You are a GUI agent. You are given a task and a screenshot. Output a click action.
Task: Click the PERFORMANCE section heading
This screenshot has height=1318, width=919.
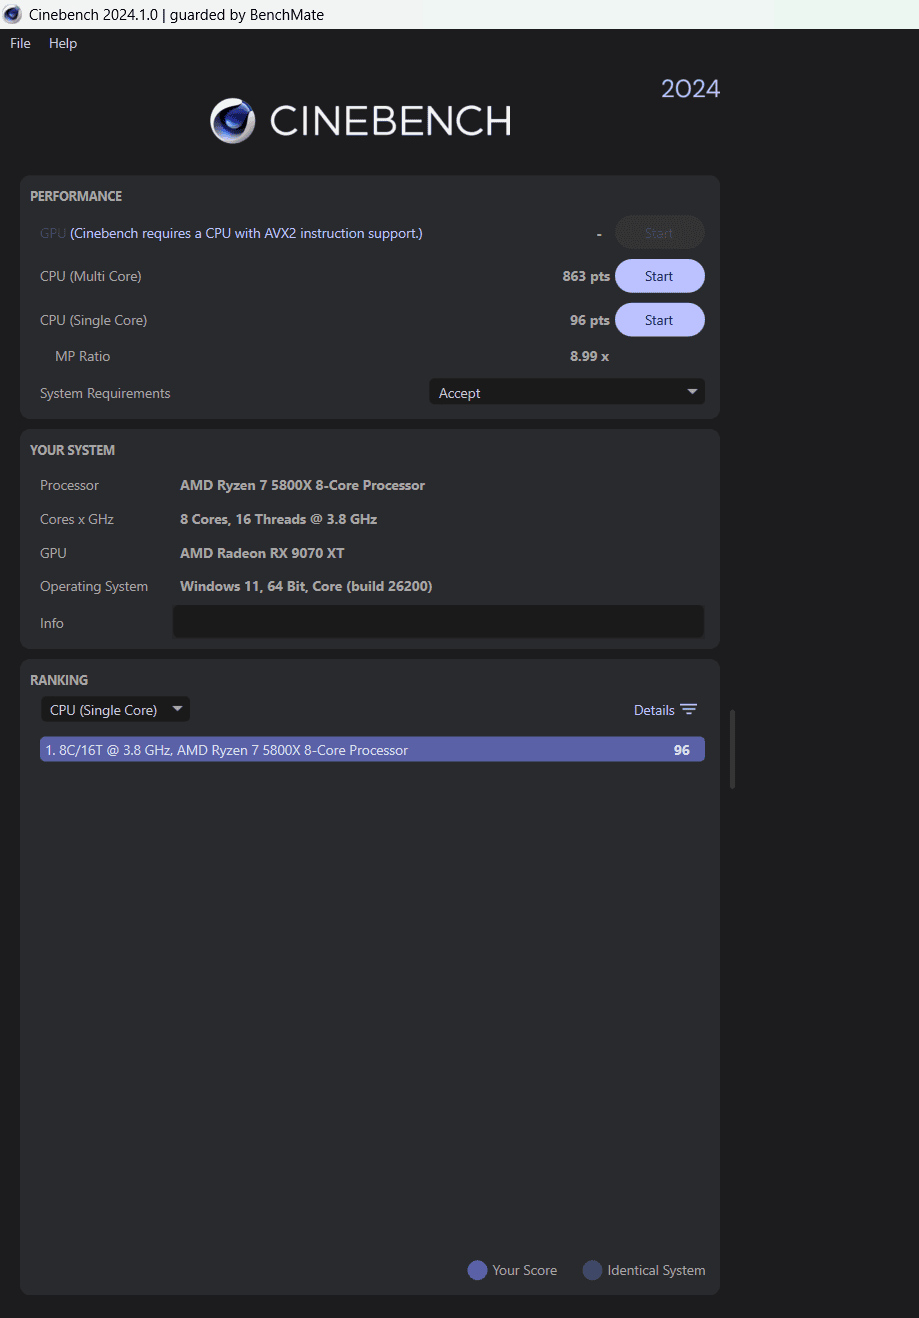76,196
